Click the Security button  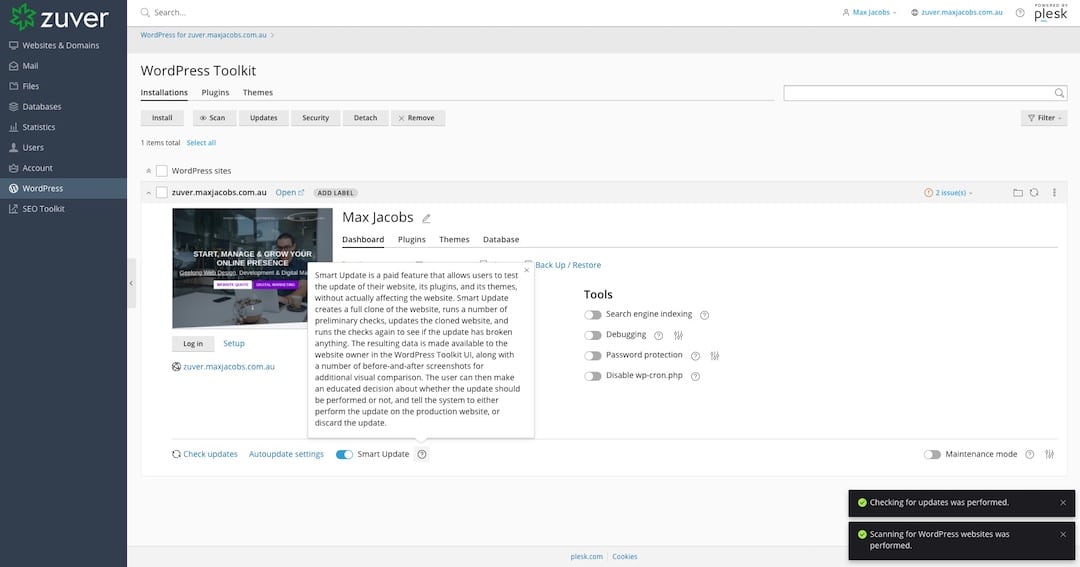[x=315, y=118]
